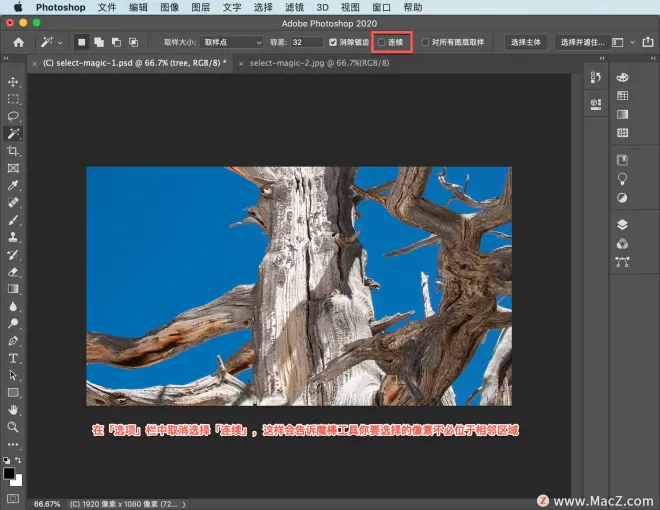Open the 滤镜 menu
The height and width of the screenshot is (510, 660).
[295, 8]
